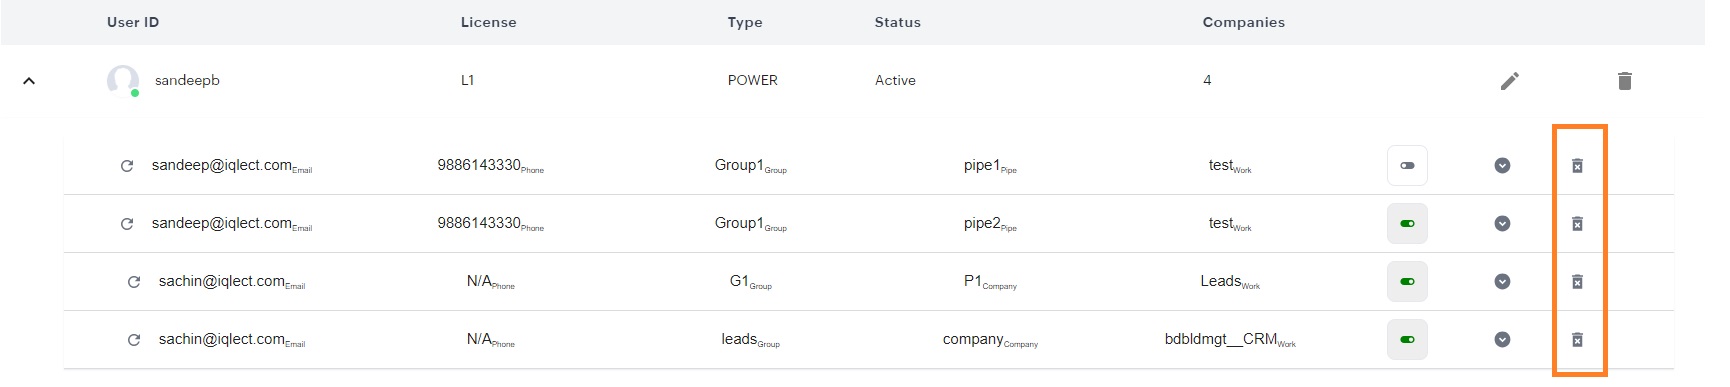Switch off the toggle in the Leads row
The image size is (1730, 387).
1407,282
